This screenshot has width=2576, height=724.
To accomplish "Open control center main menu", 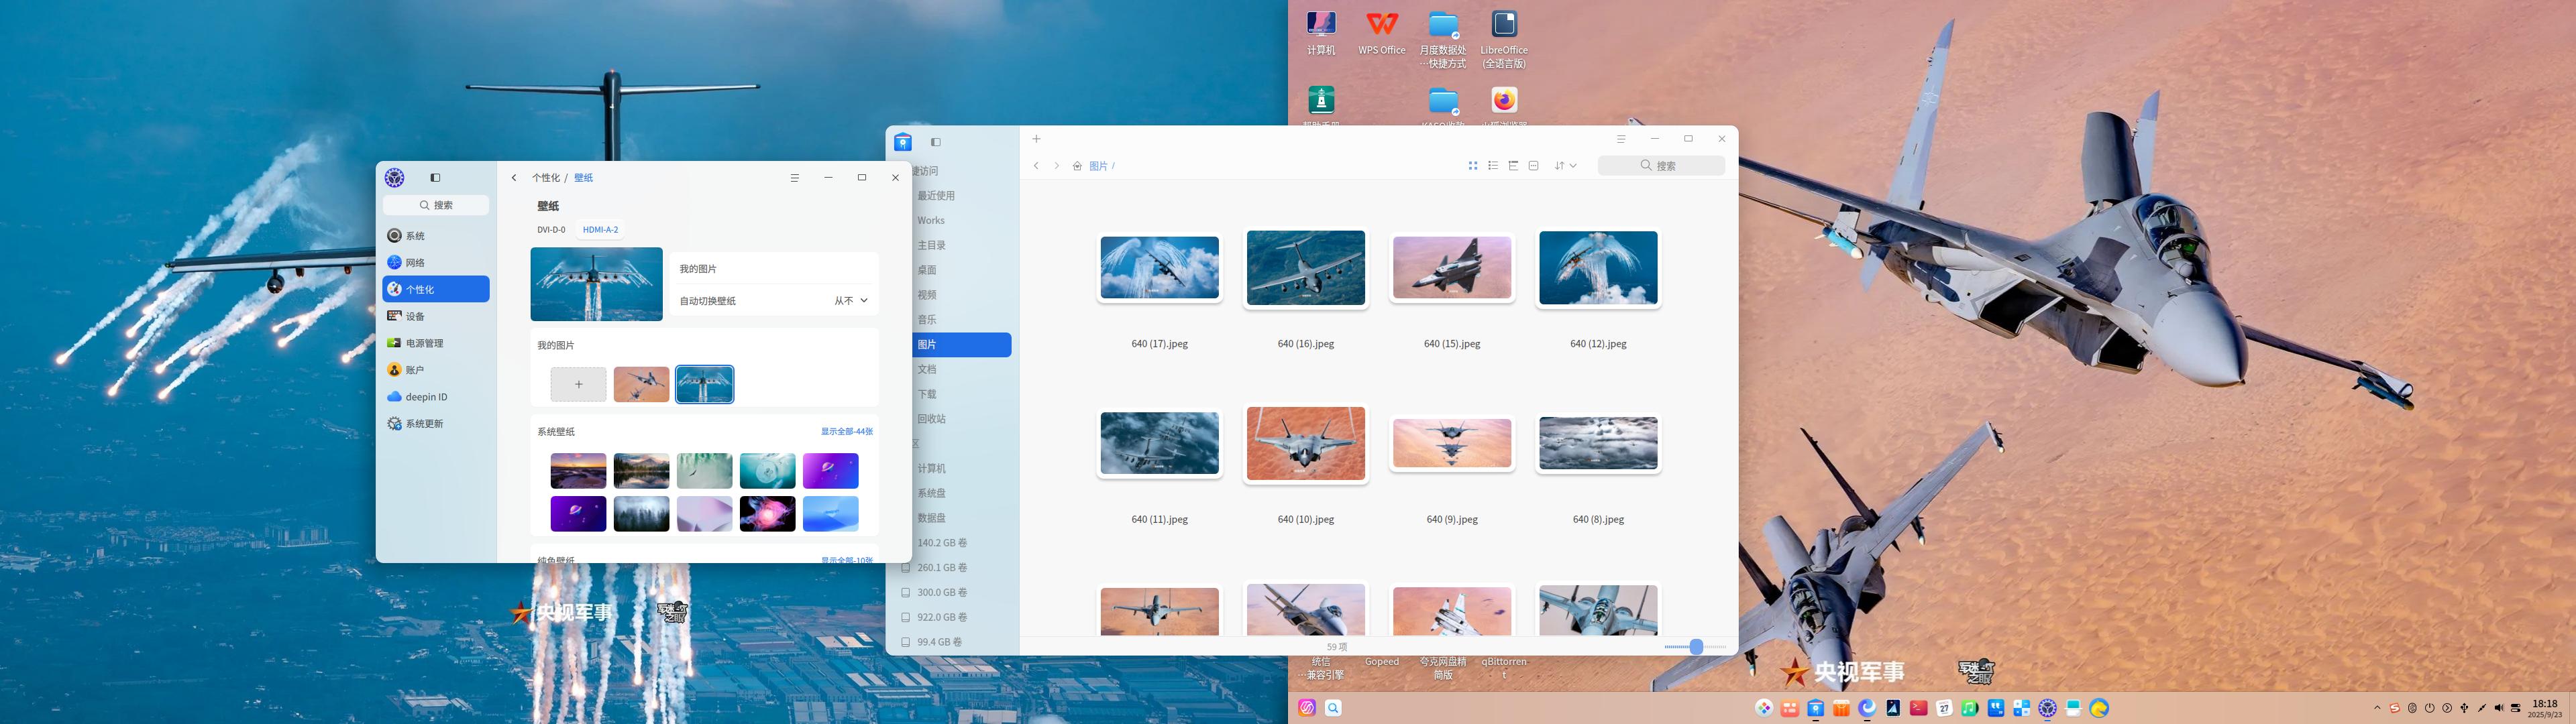I will coord(794,178).
